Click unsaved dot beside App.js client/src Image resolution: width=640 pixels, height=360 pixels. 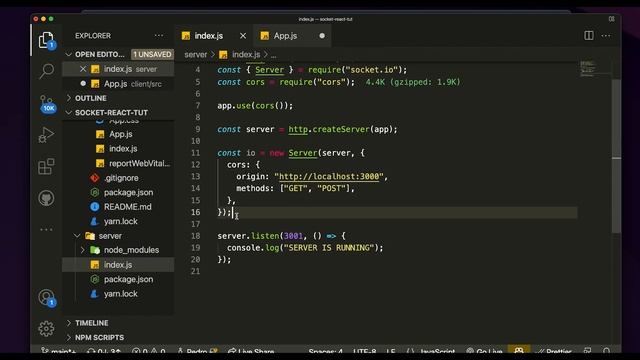coord(83,83)
